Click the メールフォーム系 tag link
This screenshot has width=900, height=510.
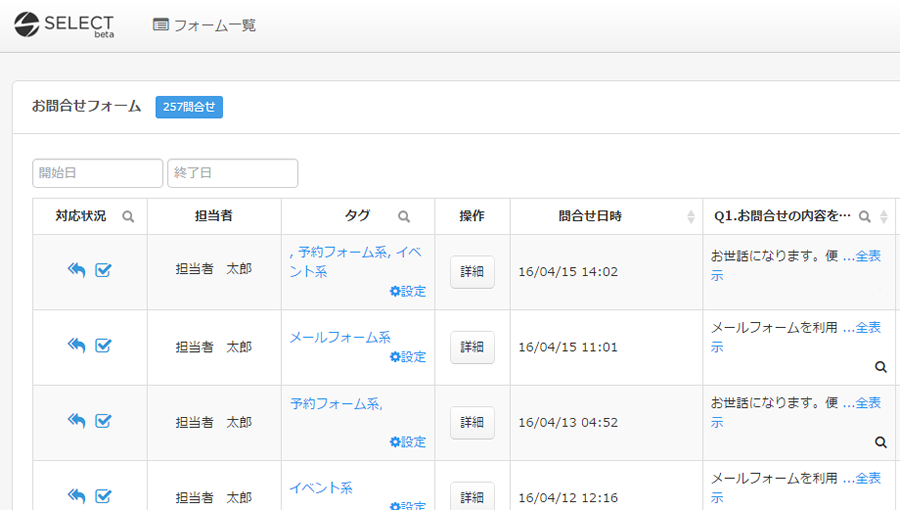point(340,337)
